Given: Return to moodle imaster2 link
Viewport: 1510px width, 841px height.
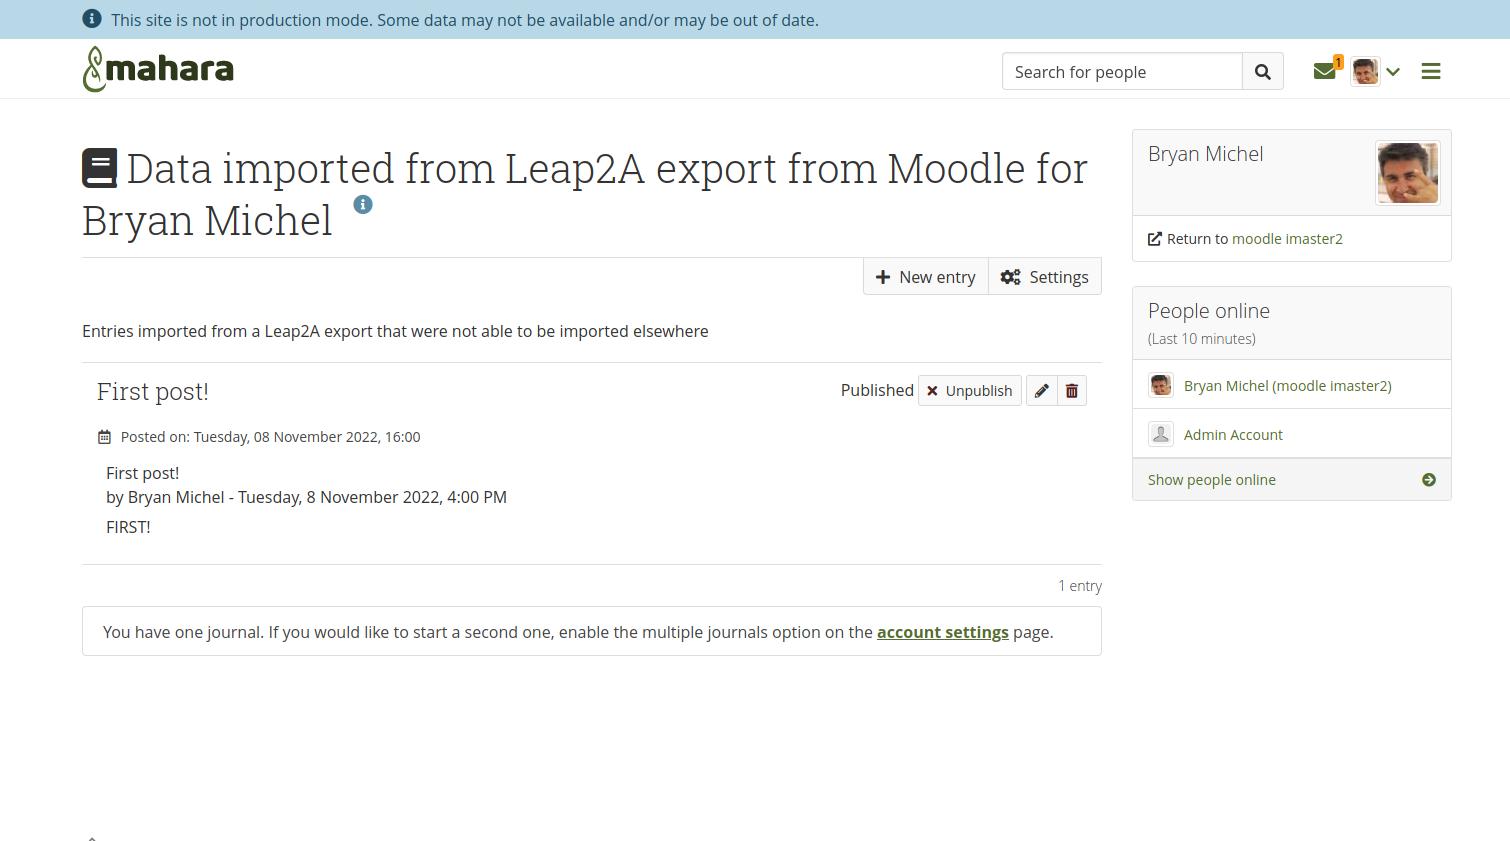Looking at the screenshot, I should 1287,239.
